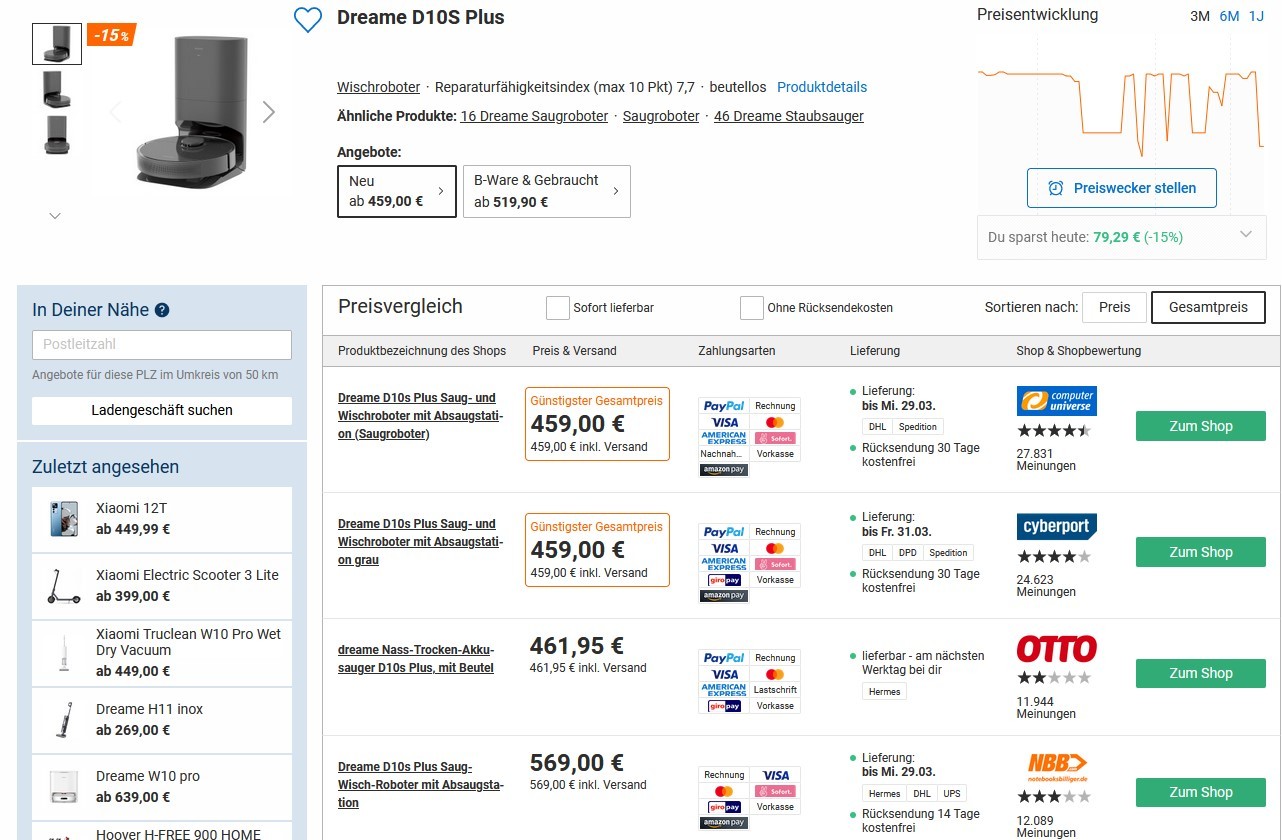Open the Xiaomi Truclean W10 Pro recently viewed item
Screen dimensions: 1282x840
162,653
